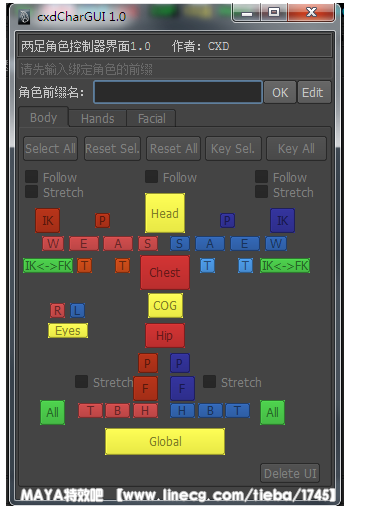This screenshot has height=512, width=370.
Task: Select the yellow Global controller
Action: pyautogui.click(x=165, y=441)
